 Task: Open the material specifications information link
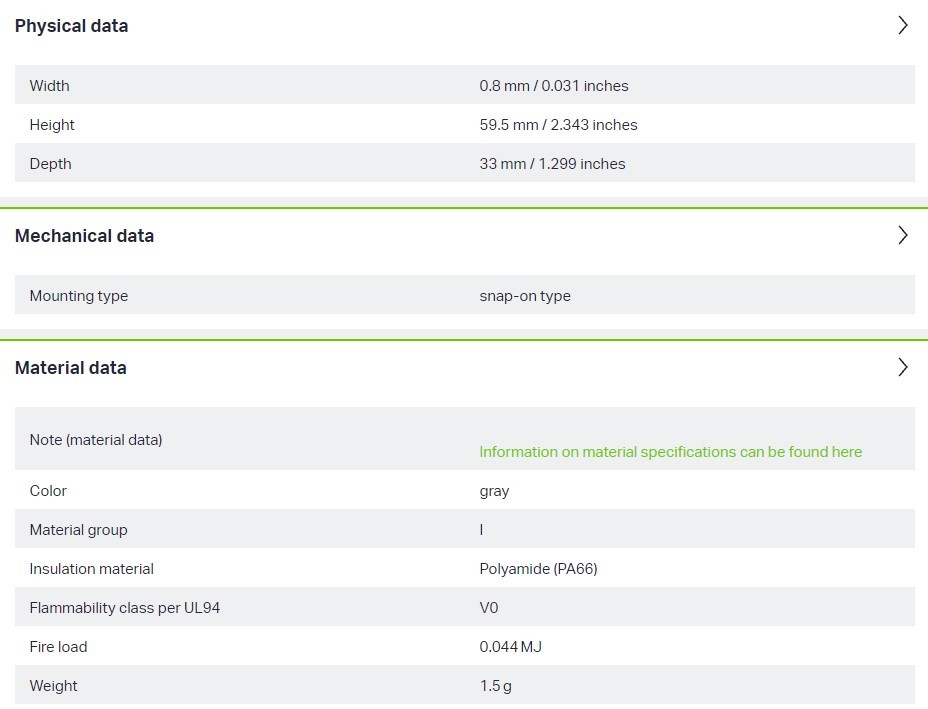[670, 452]
